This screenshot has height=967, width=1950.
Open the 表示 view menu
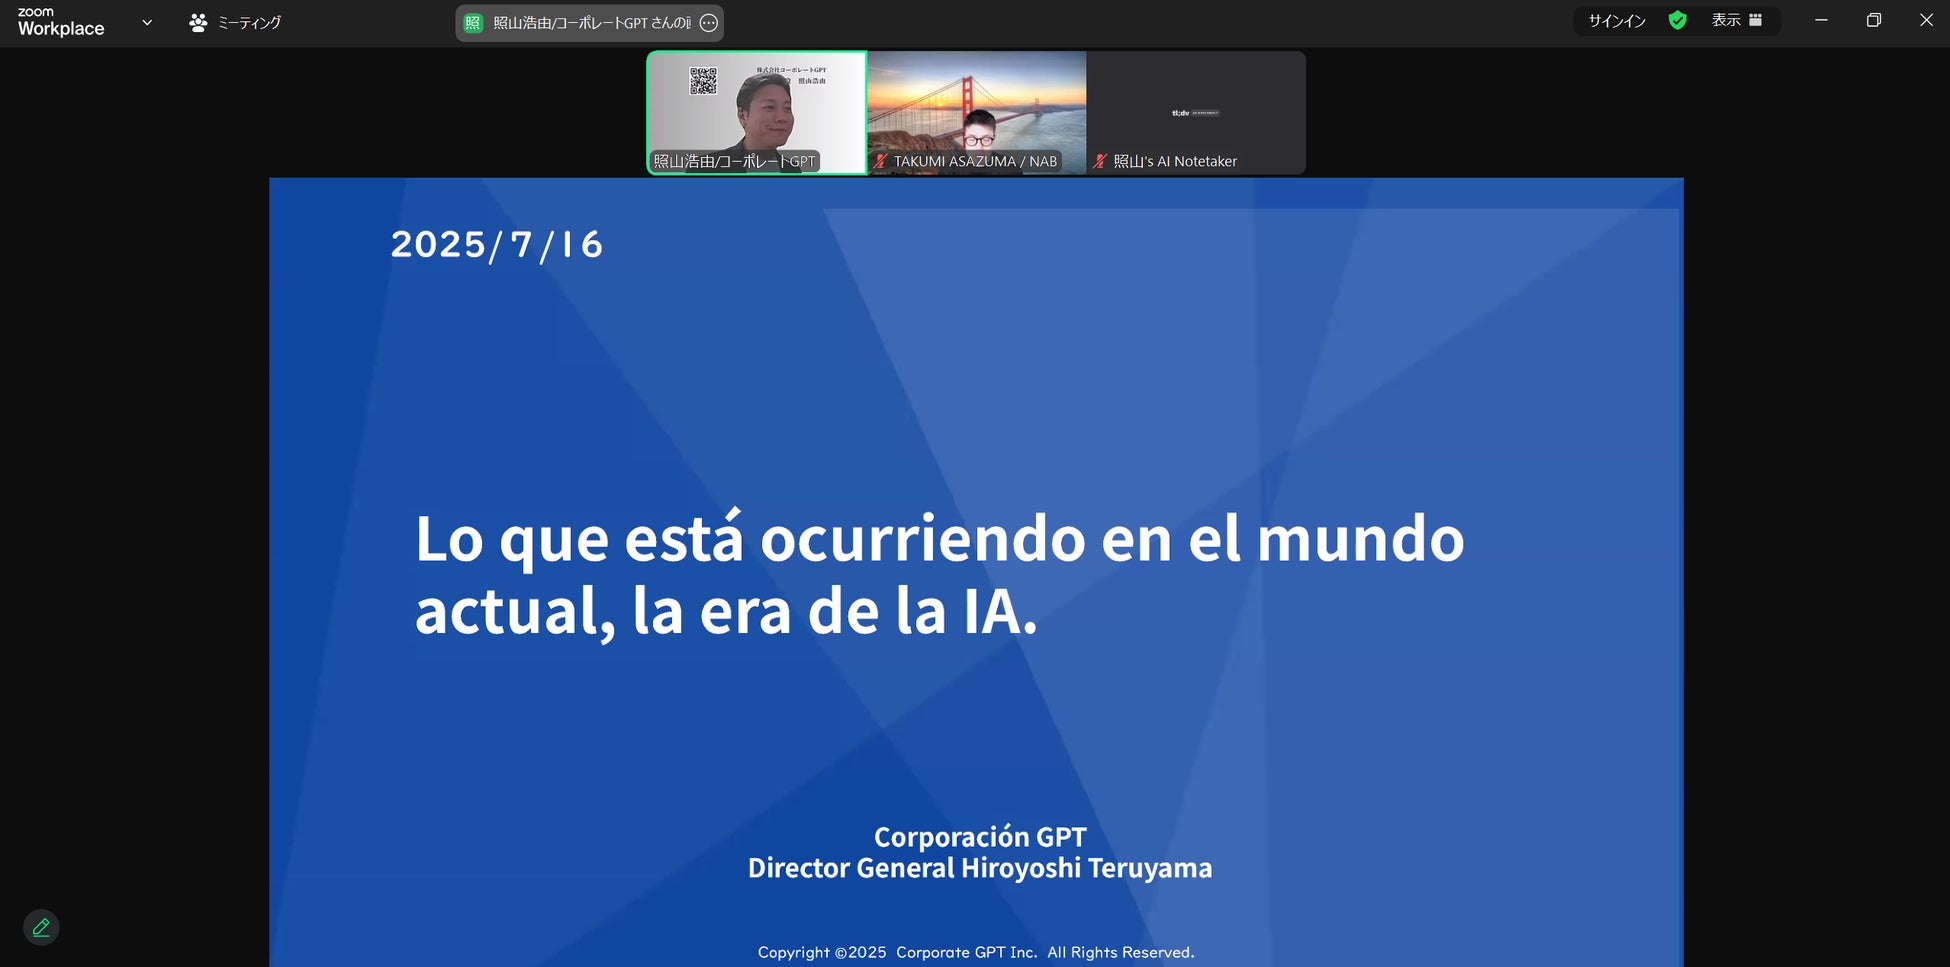click(x=1737, y=21)
